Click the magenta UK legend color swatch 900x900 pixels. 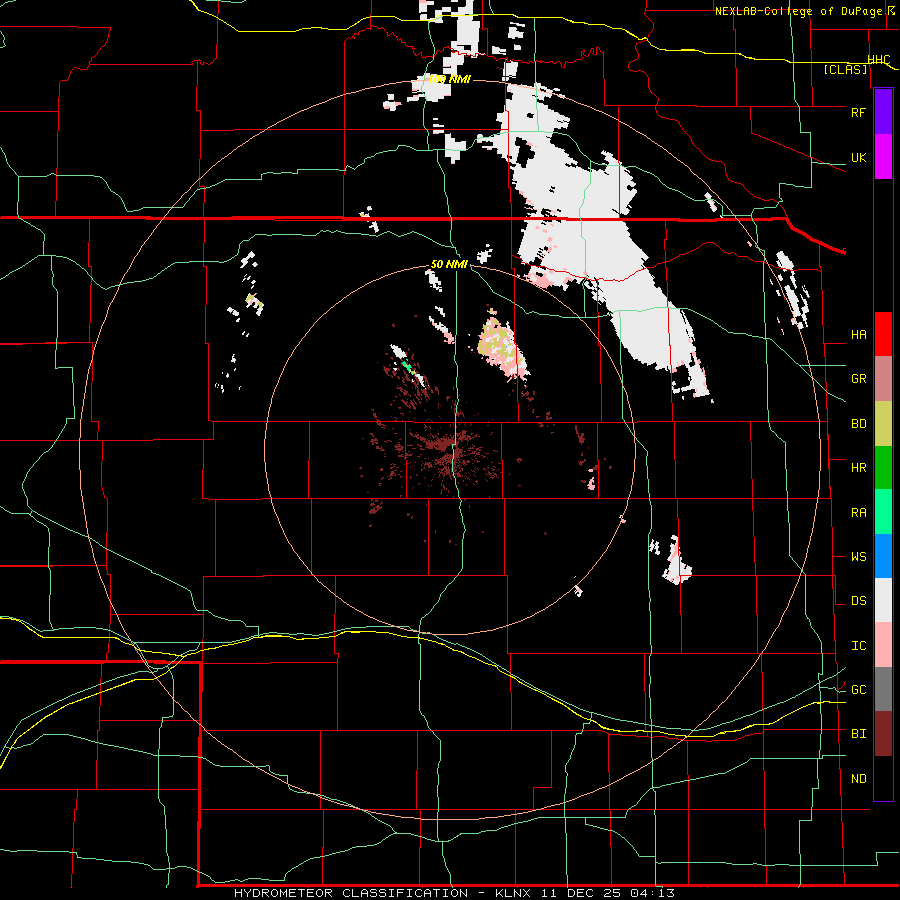883,157
